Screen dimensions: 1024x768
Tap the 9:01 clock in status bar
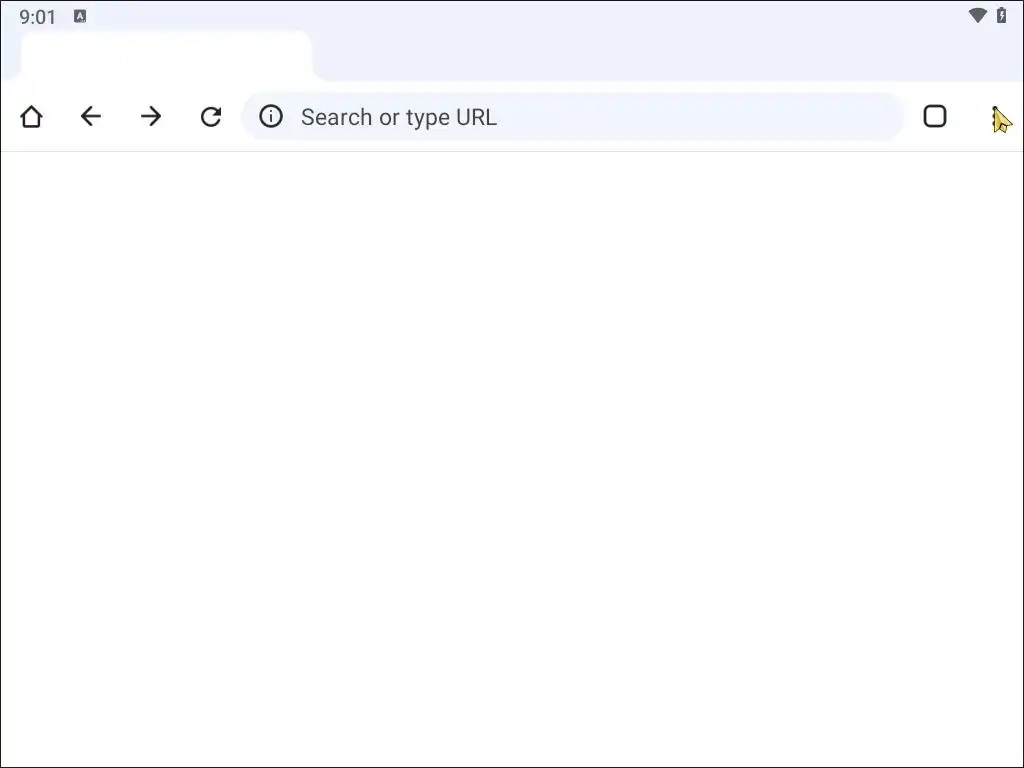[x=38, y=17]
